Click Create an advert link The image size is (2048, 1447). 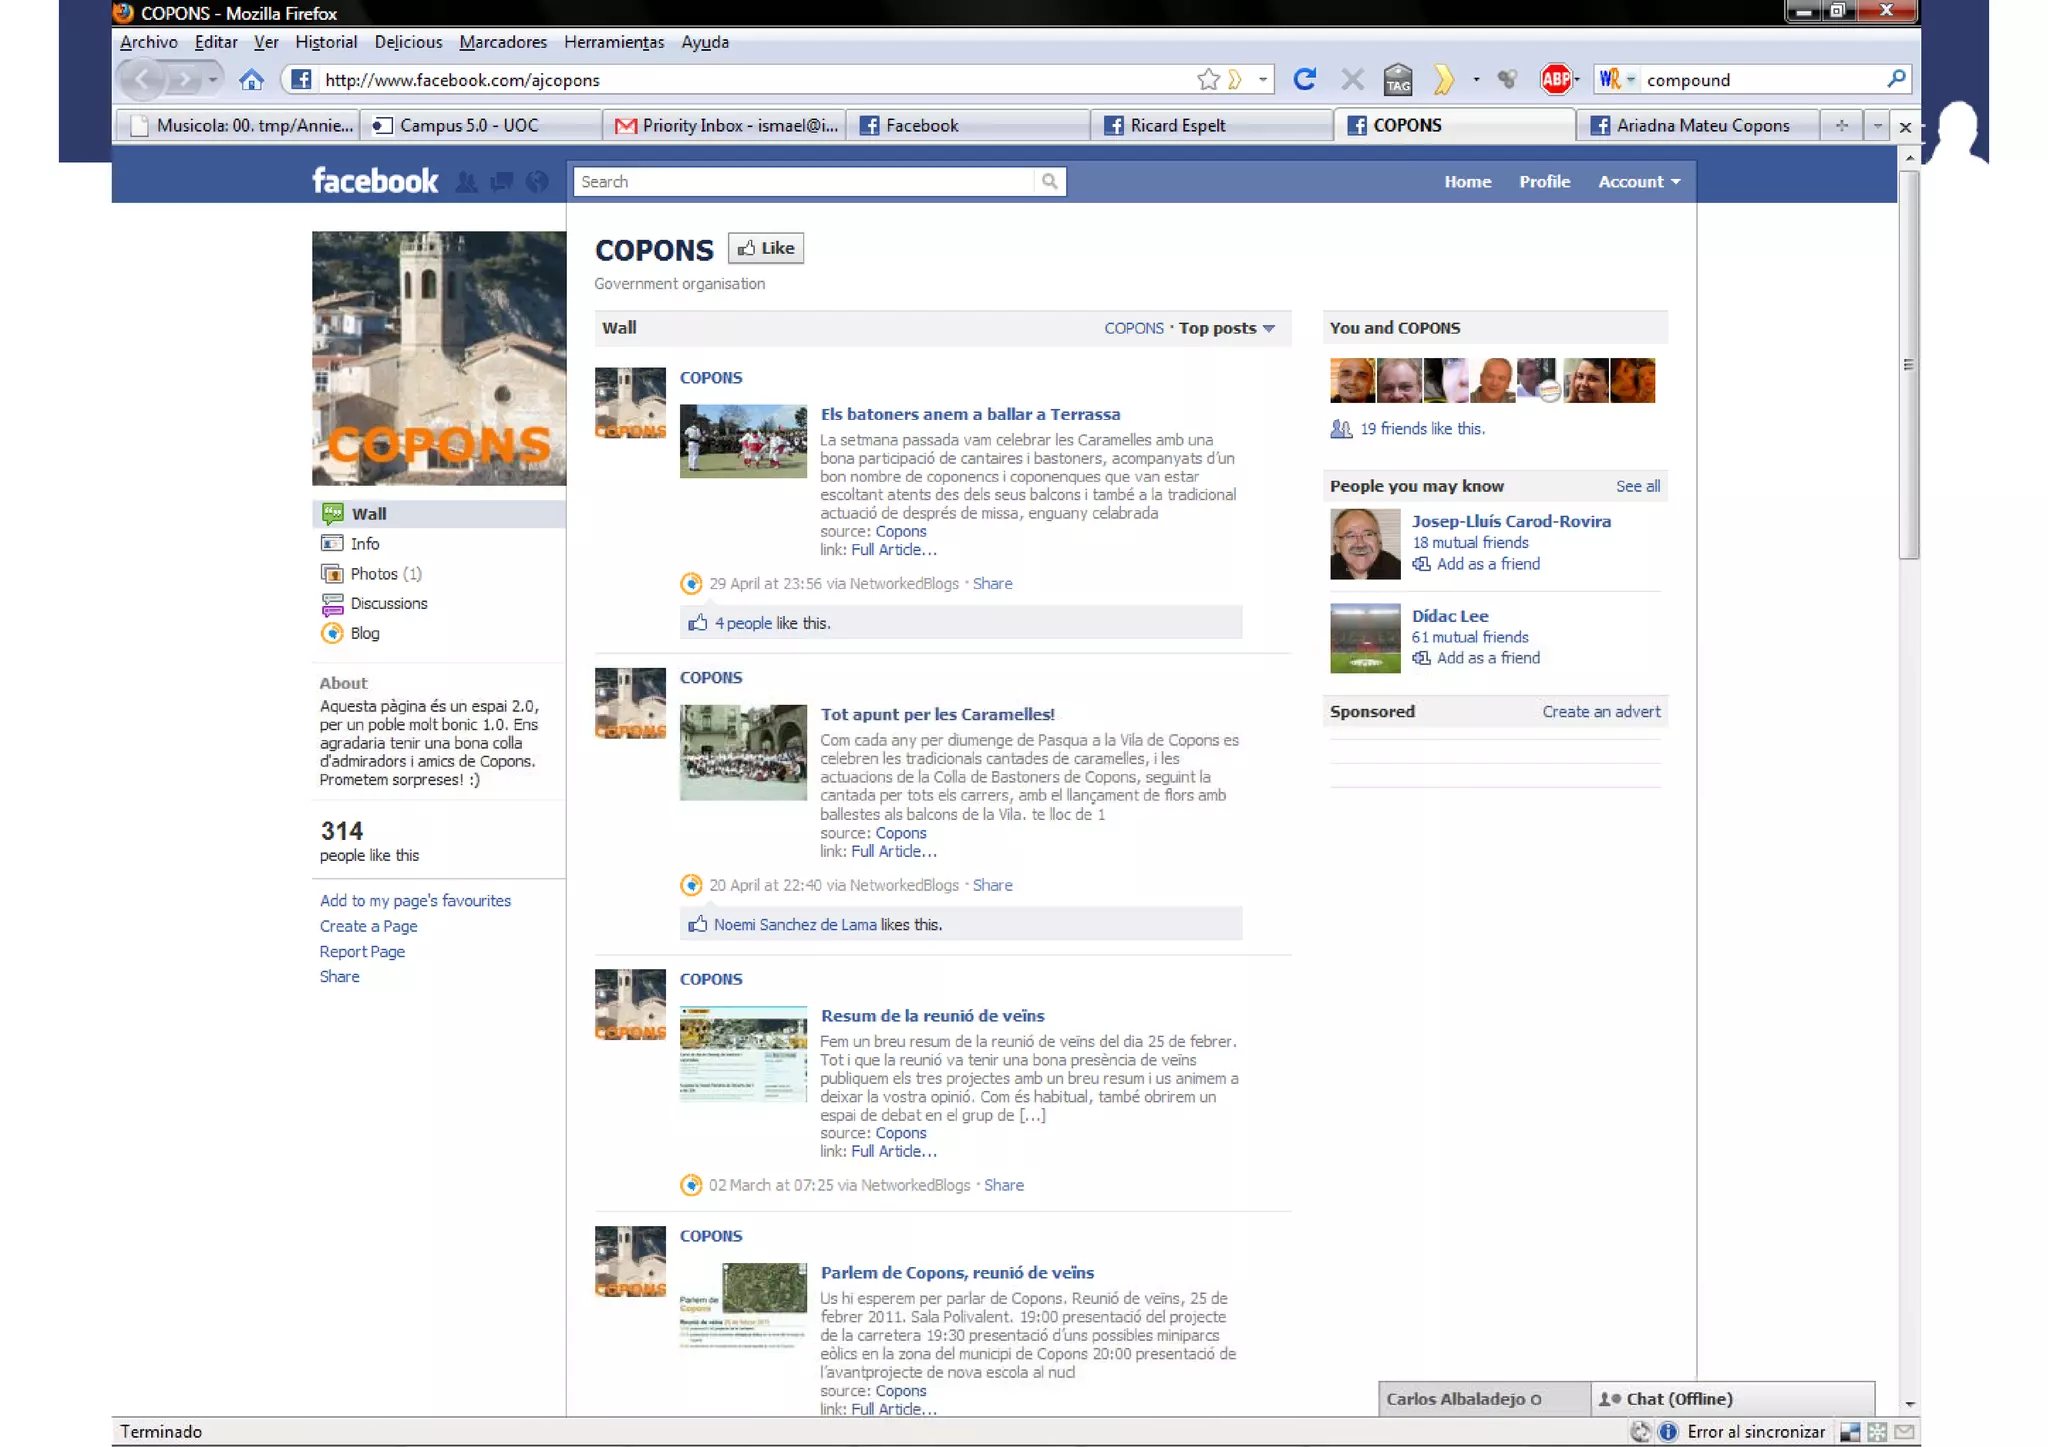[x=1601, y=711]
